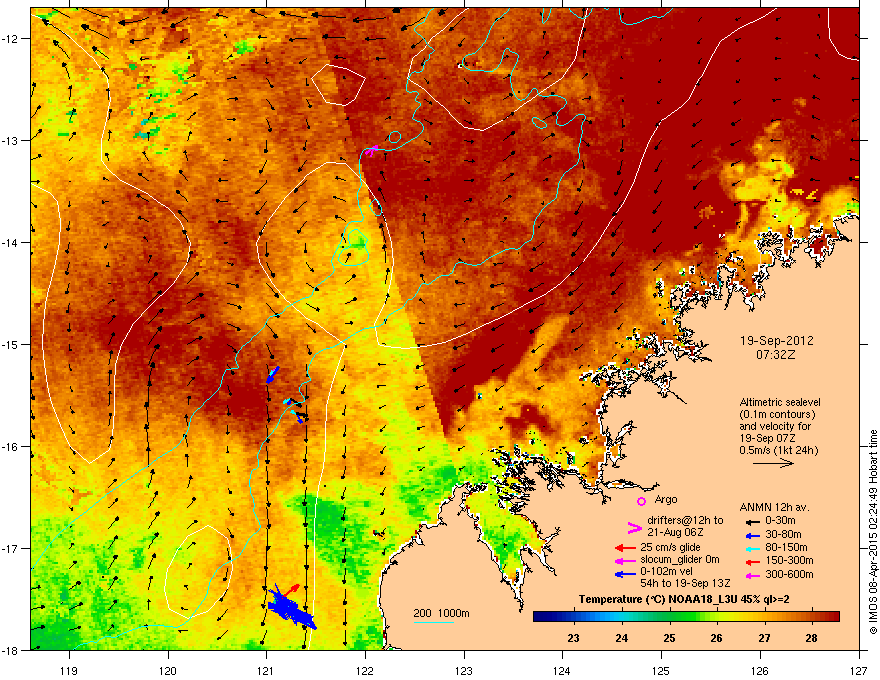Click the longitude axis label 125
The width and height of the screenshot is (880, 680).
[x=661, y=670]
